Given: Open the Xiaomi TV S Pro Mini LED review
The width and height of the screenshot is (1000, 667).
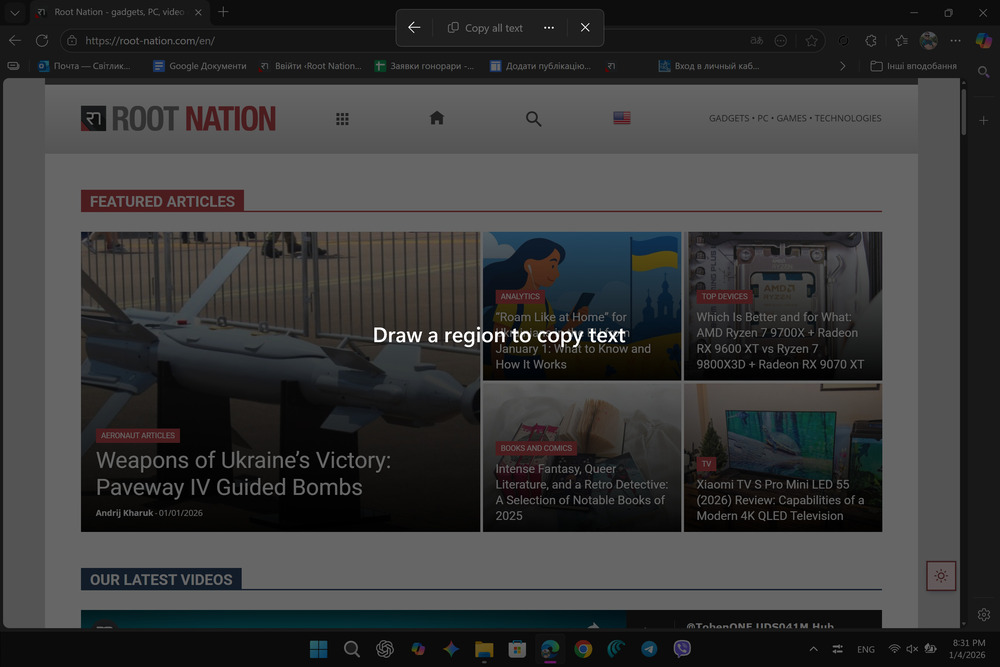Looking at the screenshot, I should (x=780, y=500).
